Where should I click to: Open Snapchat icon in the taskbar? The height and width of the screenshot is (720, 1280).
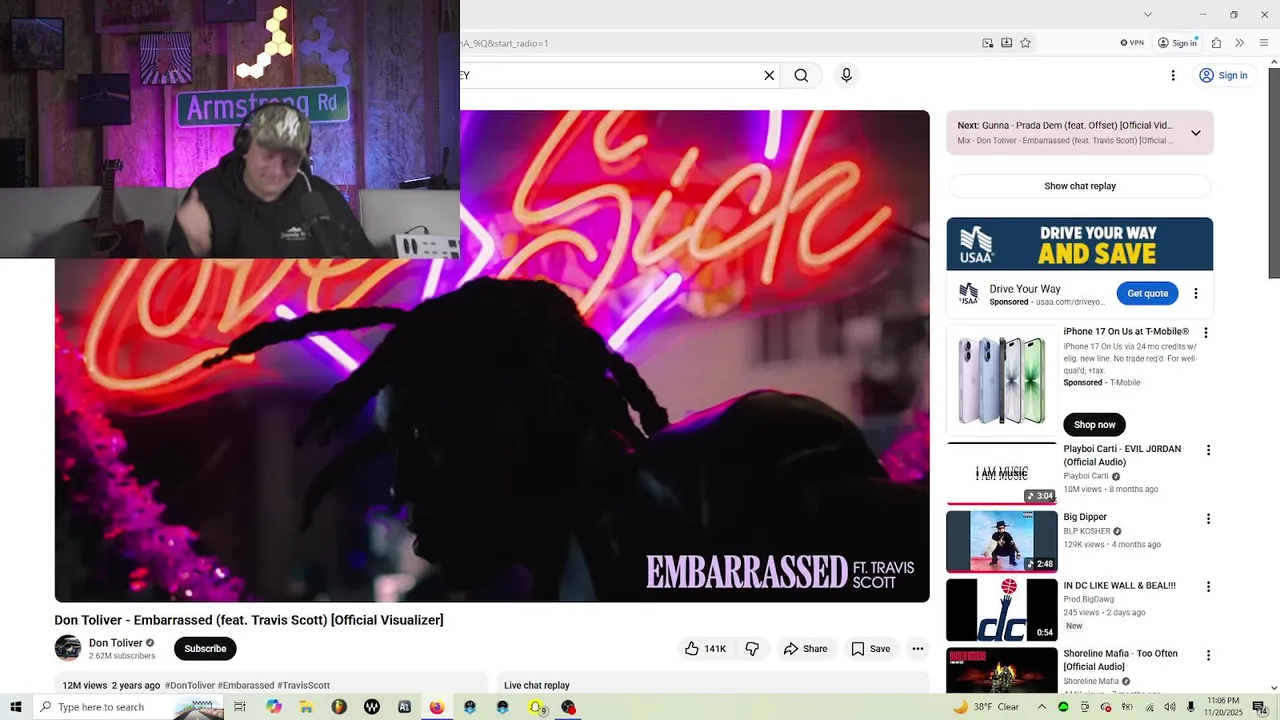click(x=536, y=707)
